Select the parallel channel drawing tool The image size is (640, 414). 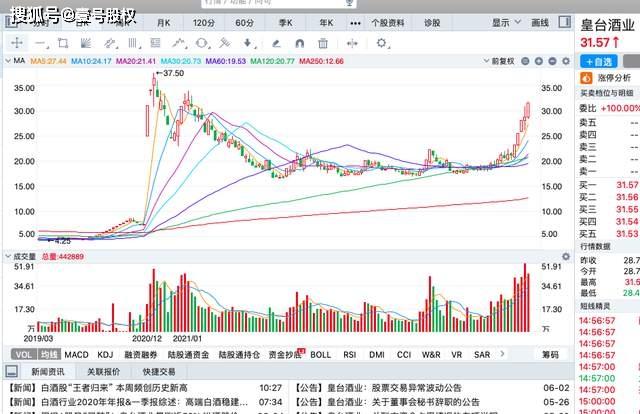pos(110,43)
